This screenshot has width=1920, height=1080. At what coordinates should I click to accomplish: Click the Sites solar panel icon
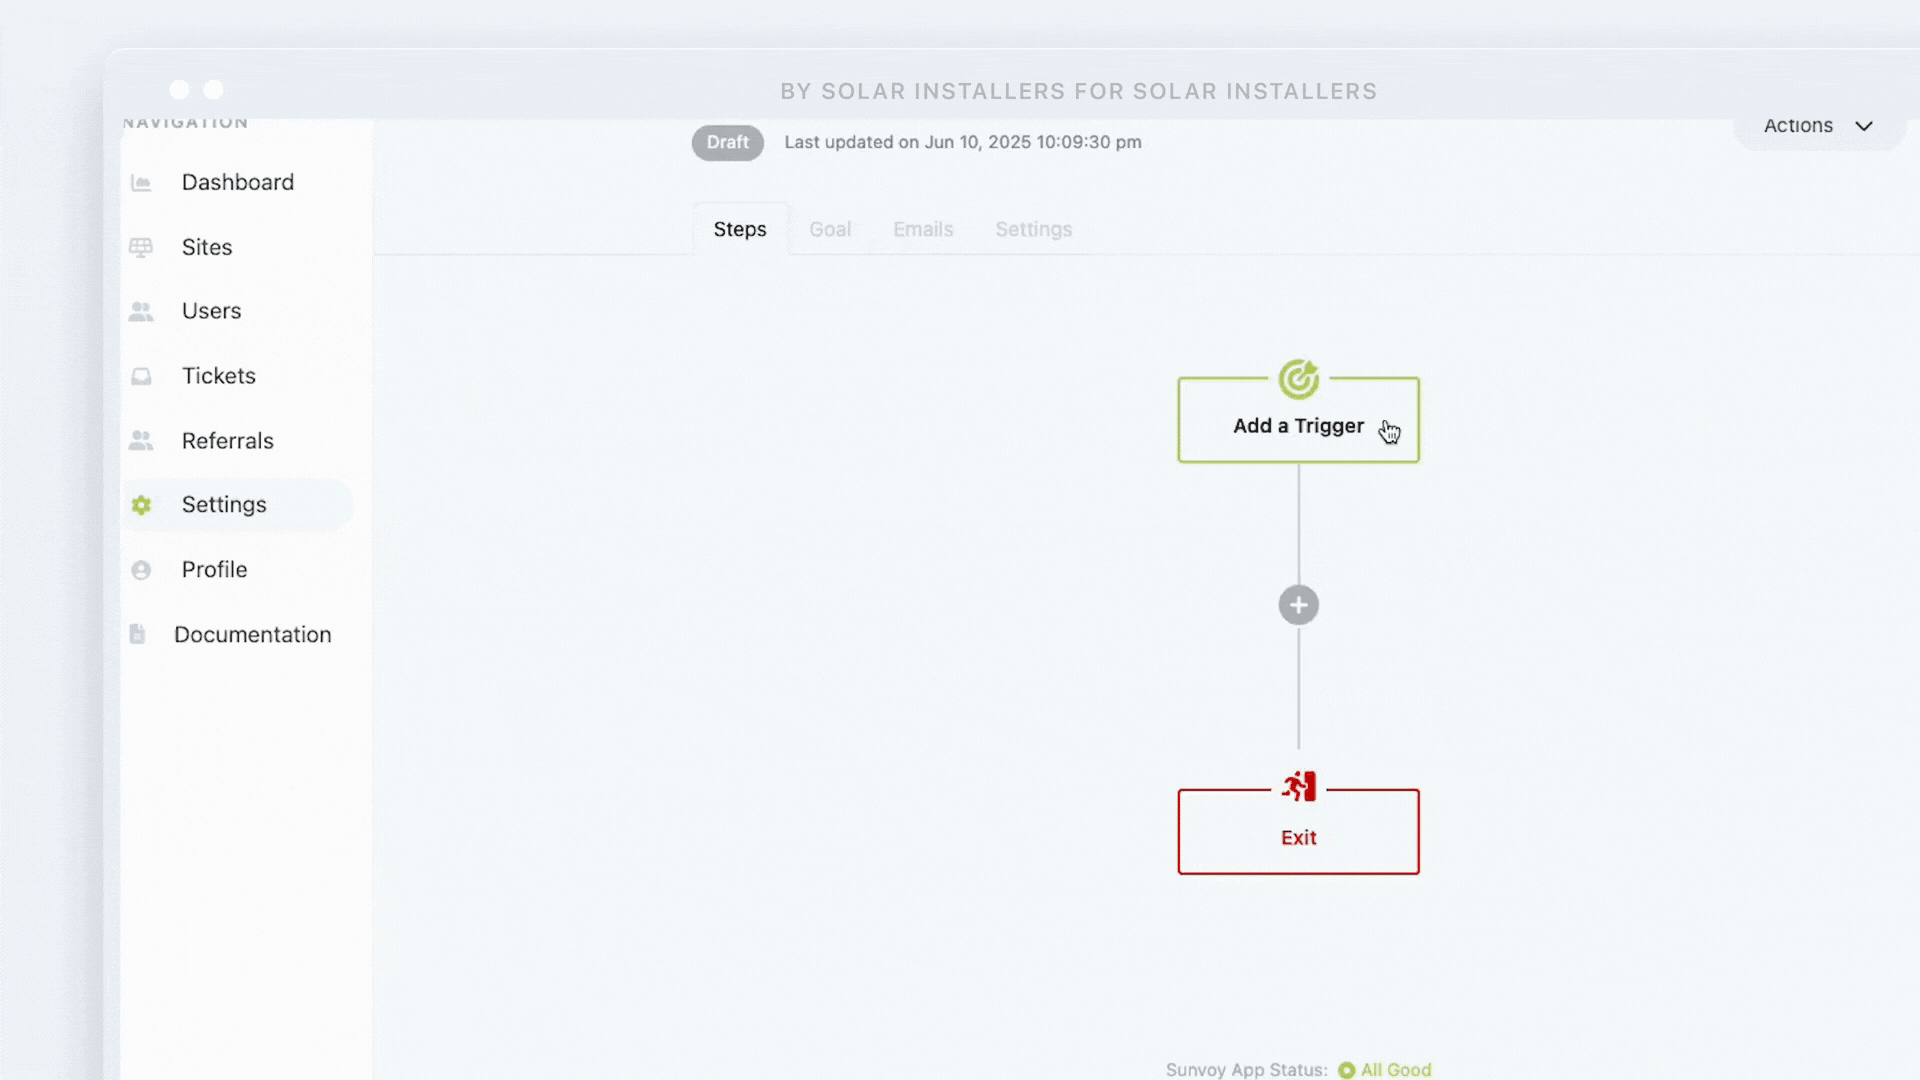(141, 247)
